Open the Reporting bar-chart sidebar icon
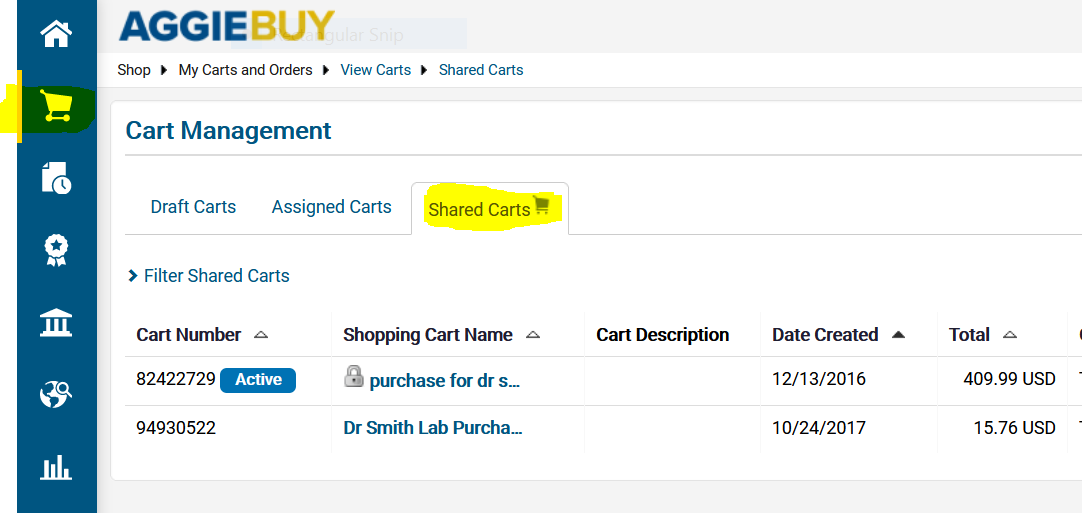Image resolution: width=1082 pixels, height=513 pixels. tap(57, 467)
